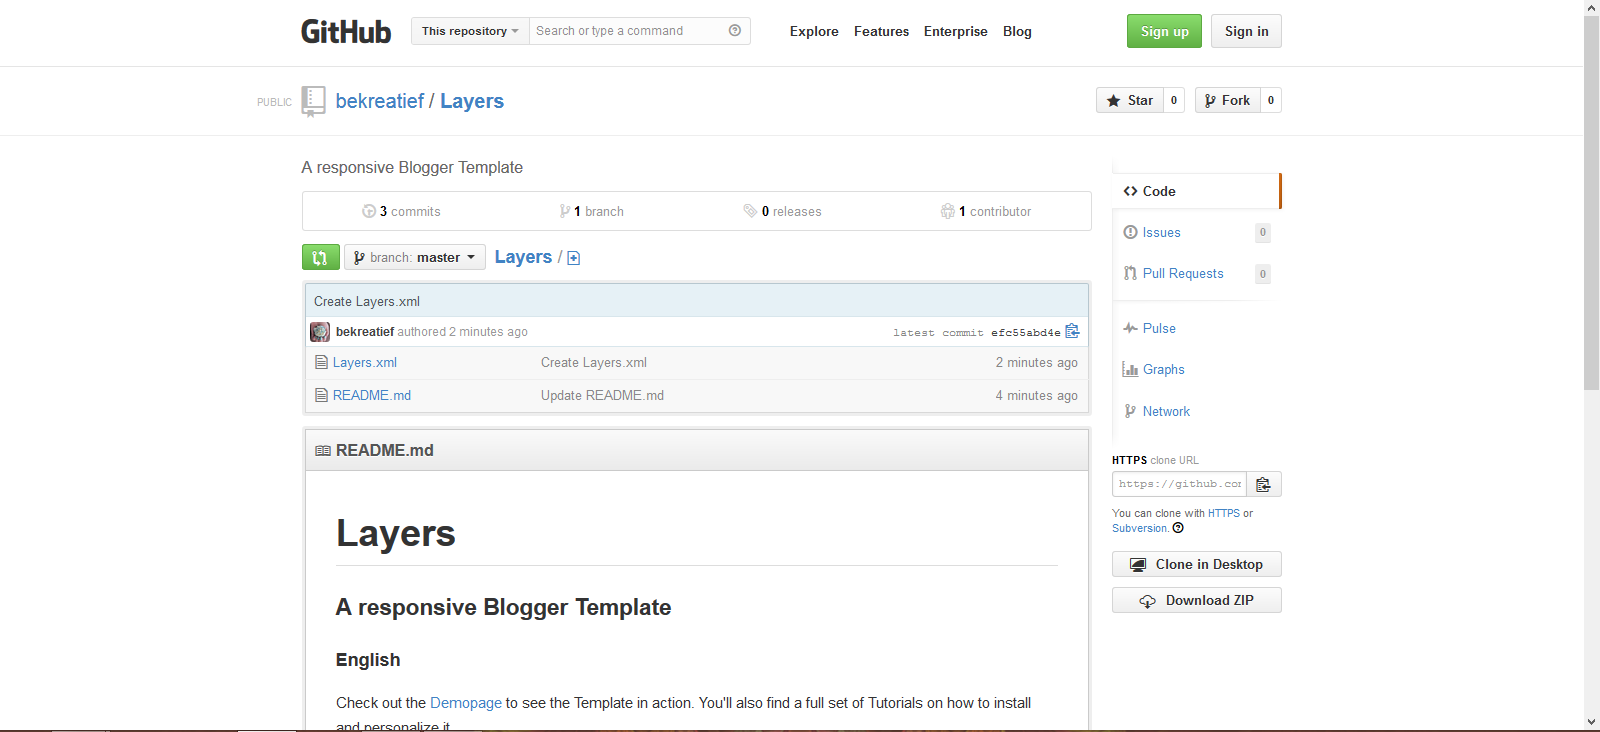The image size is (1600, 732).
Task: Open the Layers.xml file
Action: pyautogui.click(x=365, y=363)
